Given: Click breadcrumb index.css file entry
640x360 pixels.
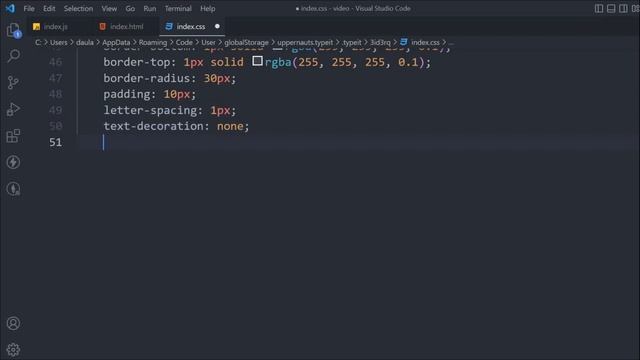Looking at the screenshot, I should pyautogui.click(x=425, y=42).
